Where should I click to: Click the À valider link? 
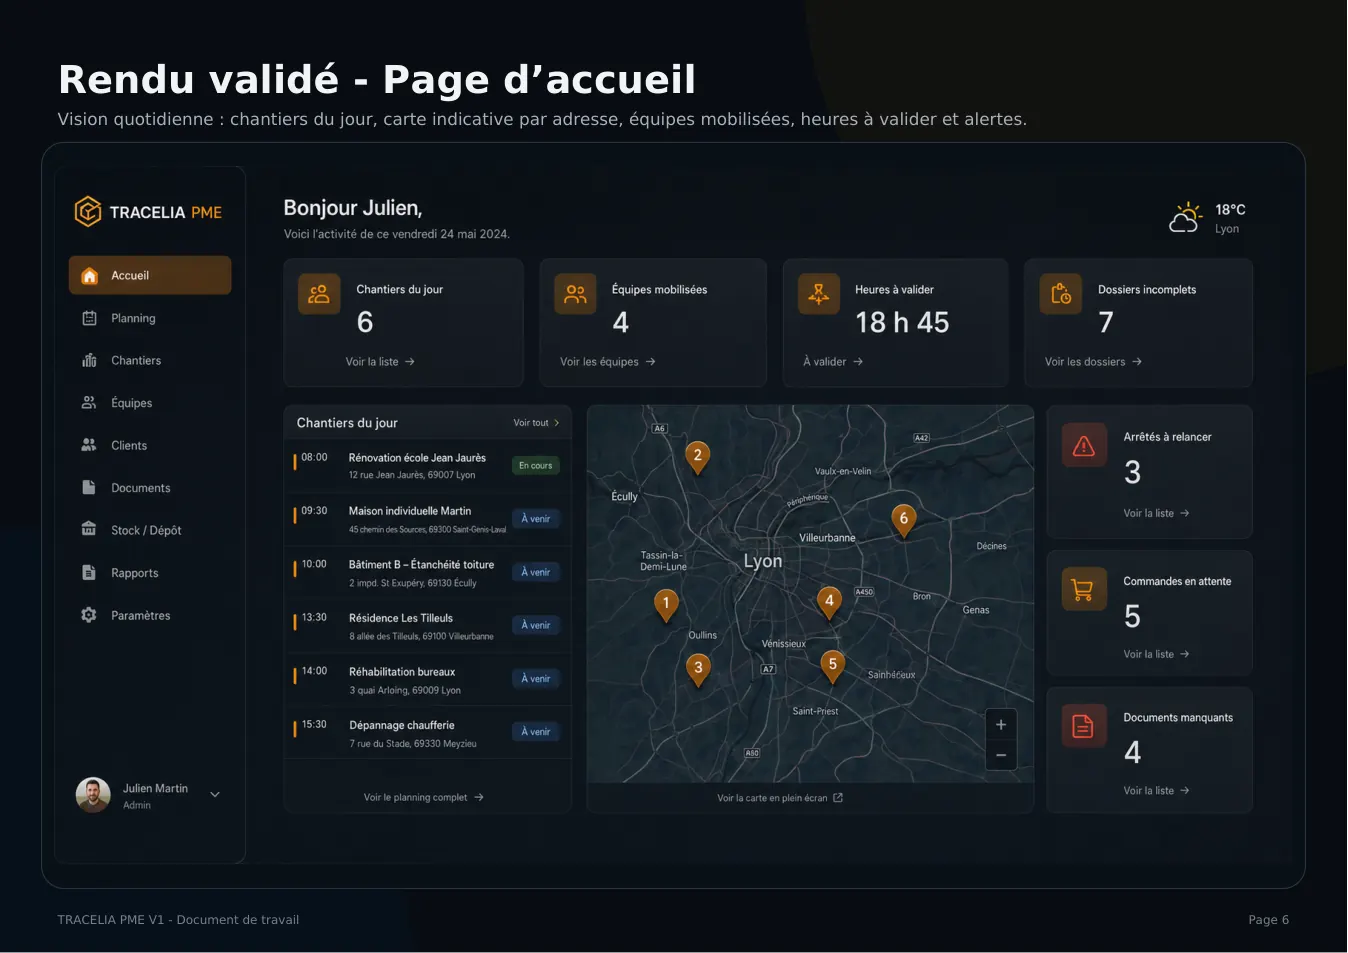[833, 362]
